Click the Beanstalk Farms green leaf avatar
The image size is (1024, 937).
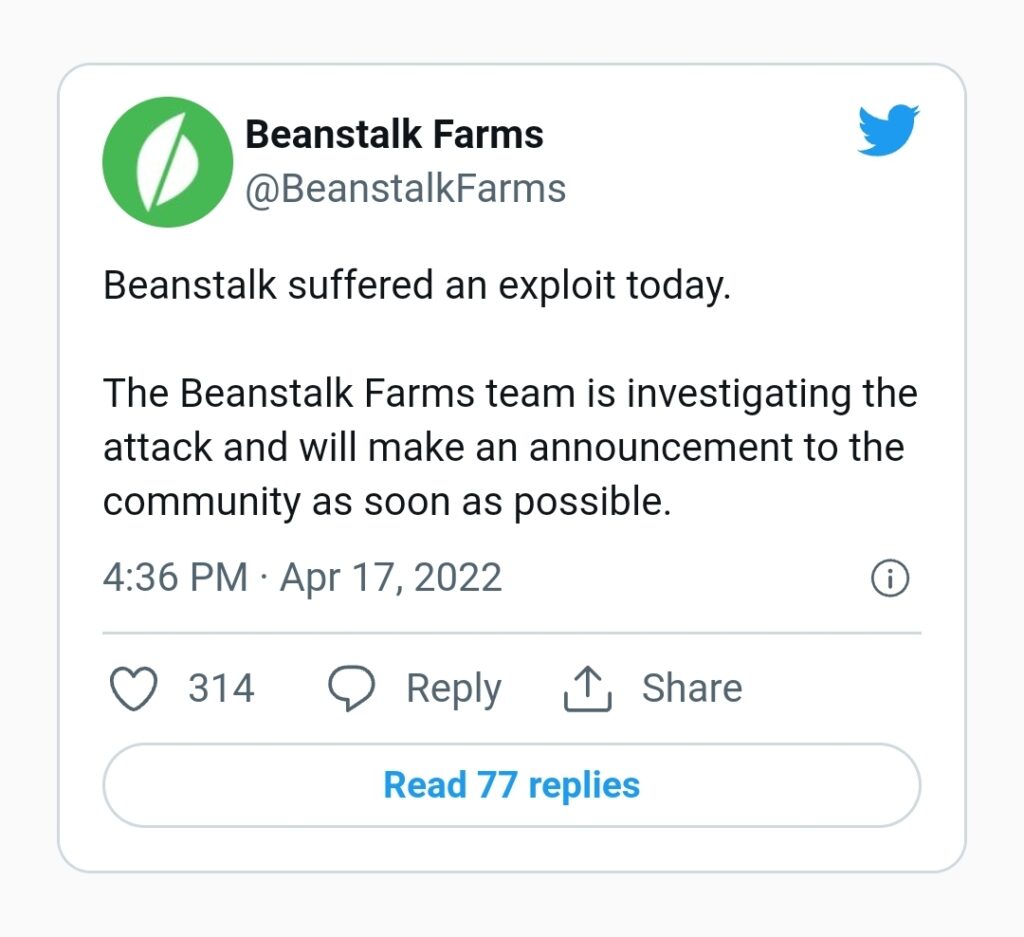click(168, 162)
